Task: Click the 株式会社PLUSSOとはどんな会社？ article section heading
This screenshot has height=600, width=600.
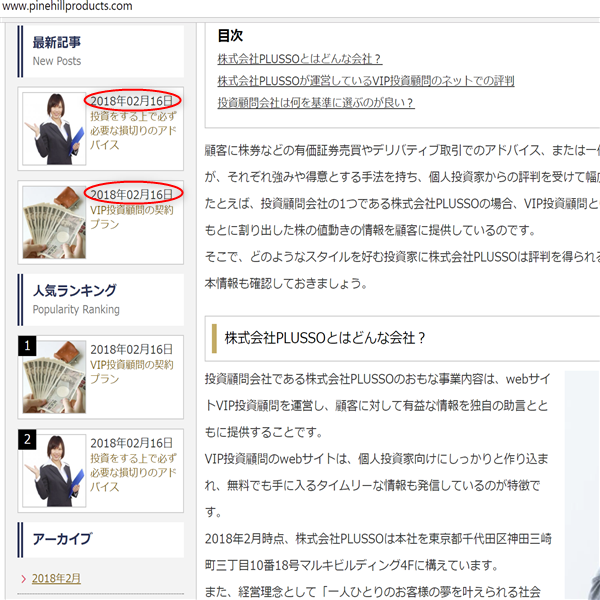Action: click(x=326, y=338)
